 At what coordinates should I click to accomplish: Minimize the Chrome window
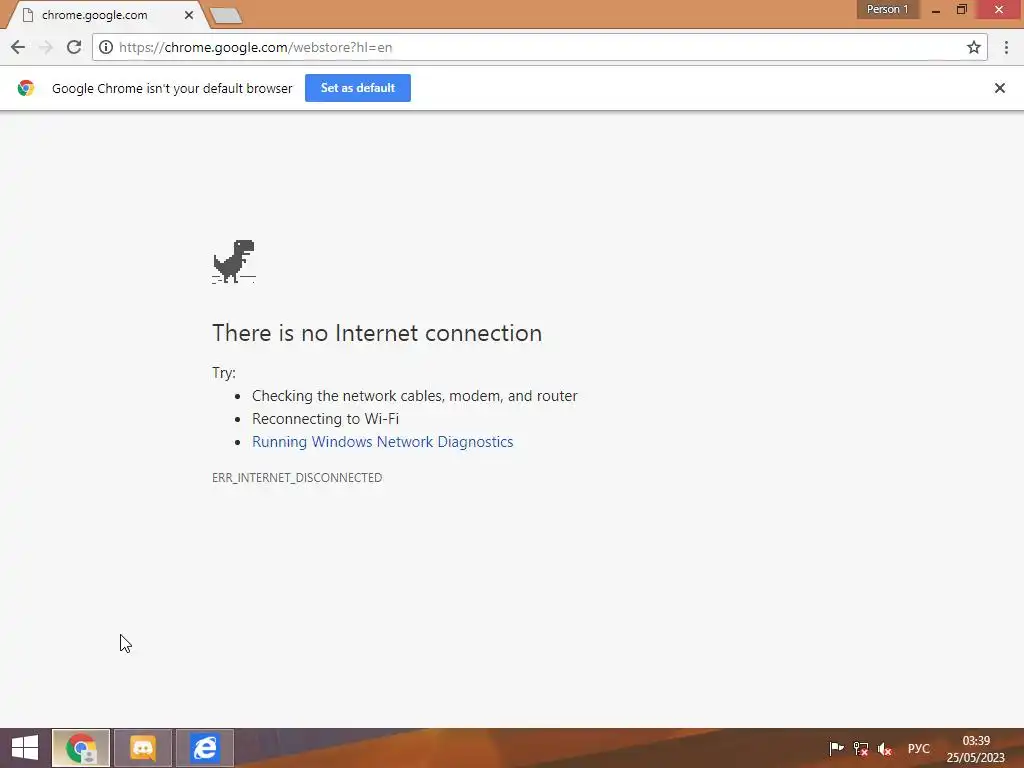(x=936, y=10)
